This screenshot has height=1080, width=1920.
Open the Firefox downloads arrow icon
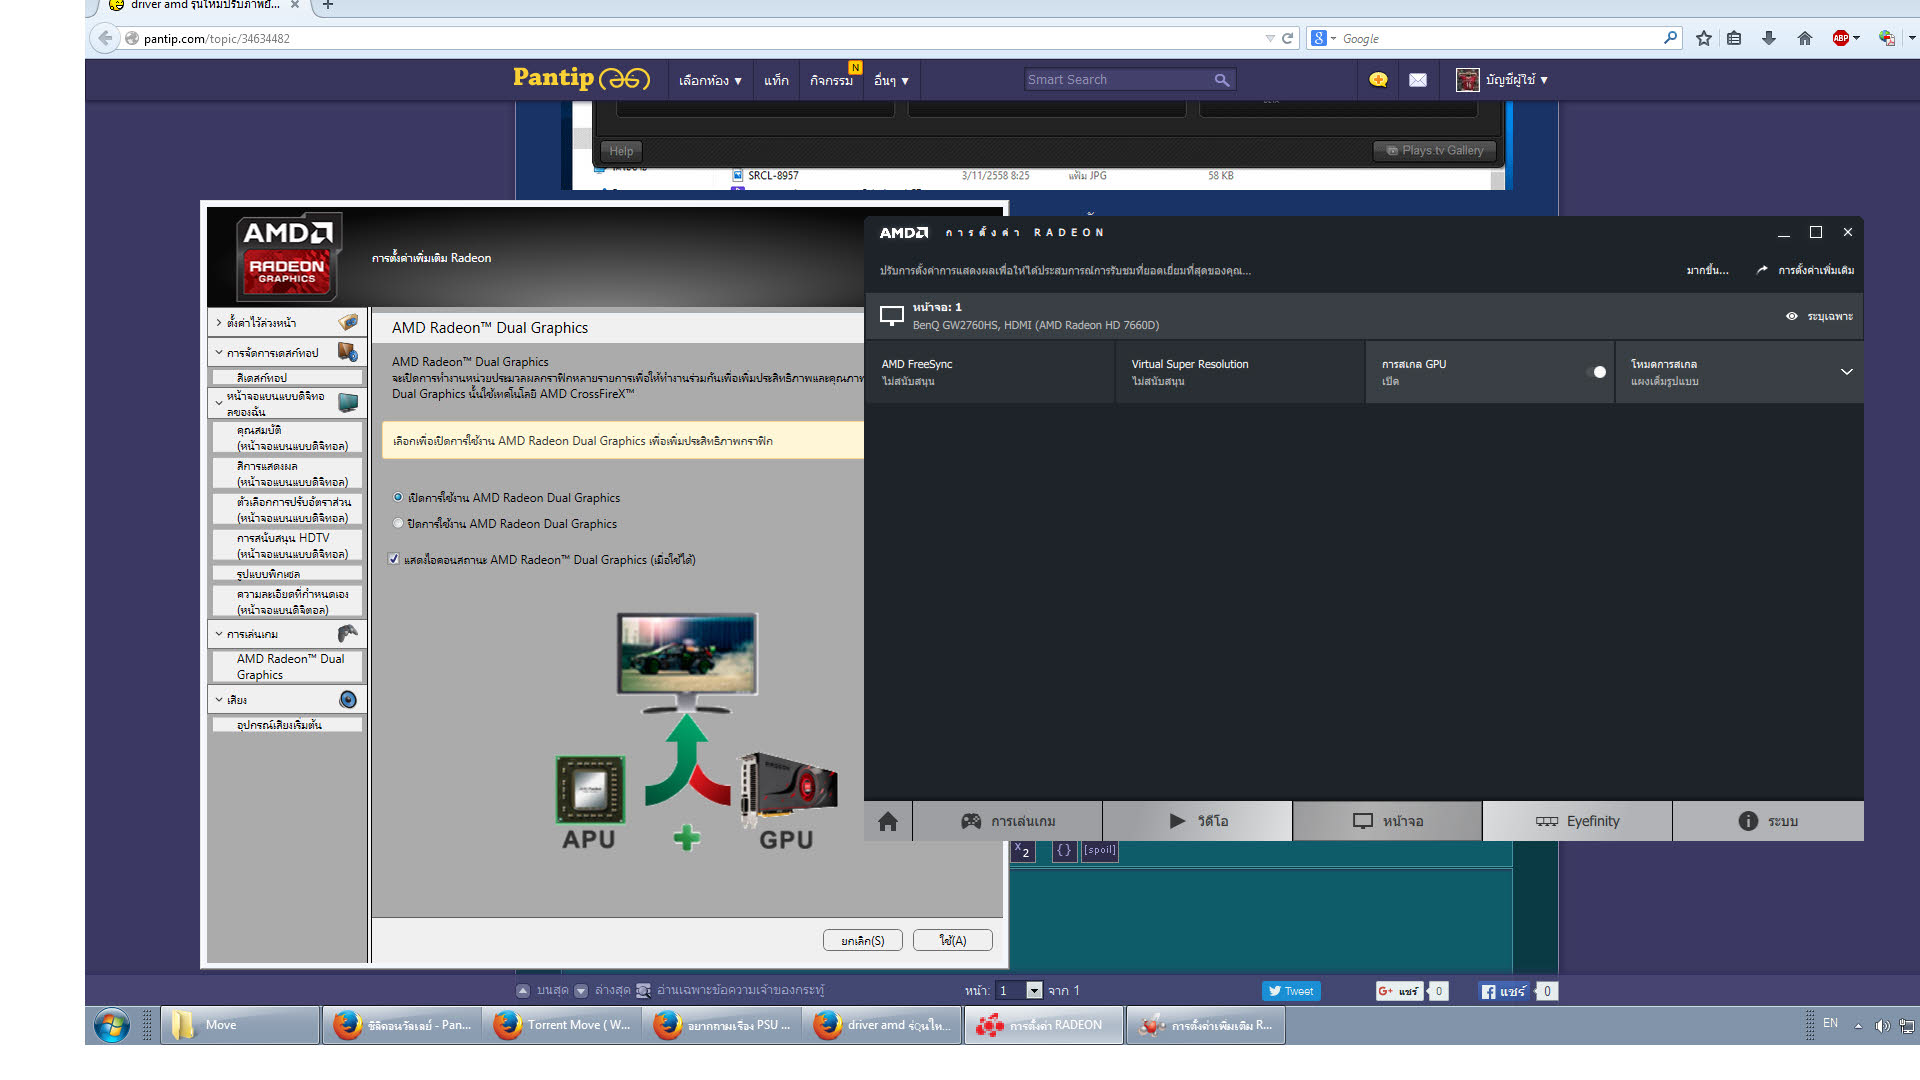coord(1769,38)
